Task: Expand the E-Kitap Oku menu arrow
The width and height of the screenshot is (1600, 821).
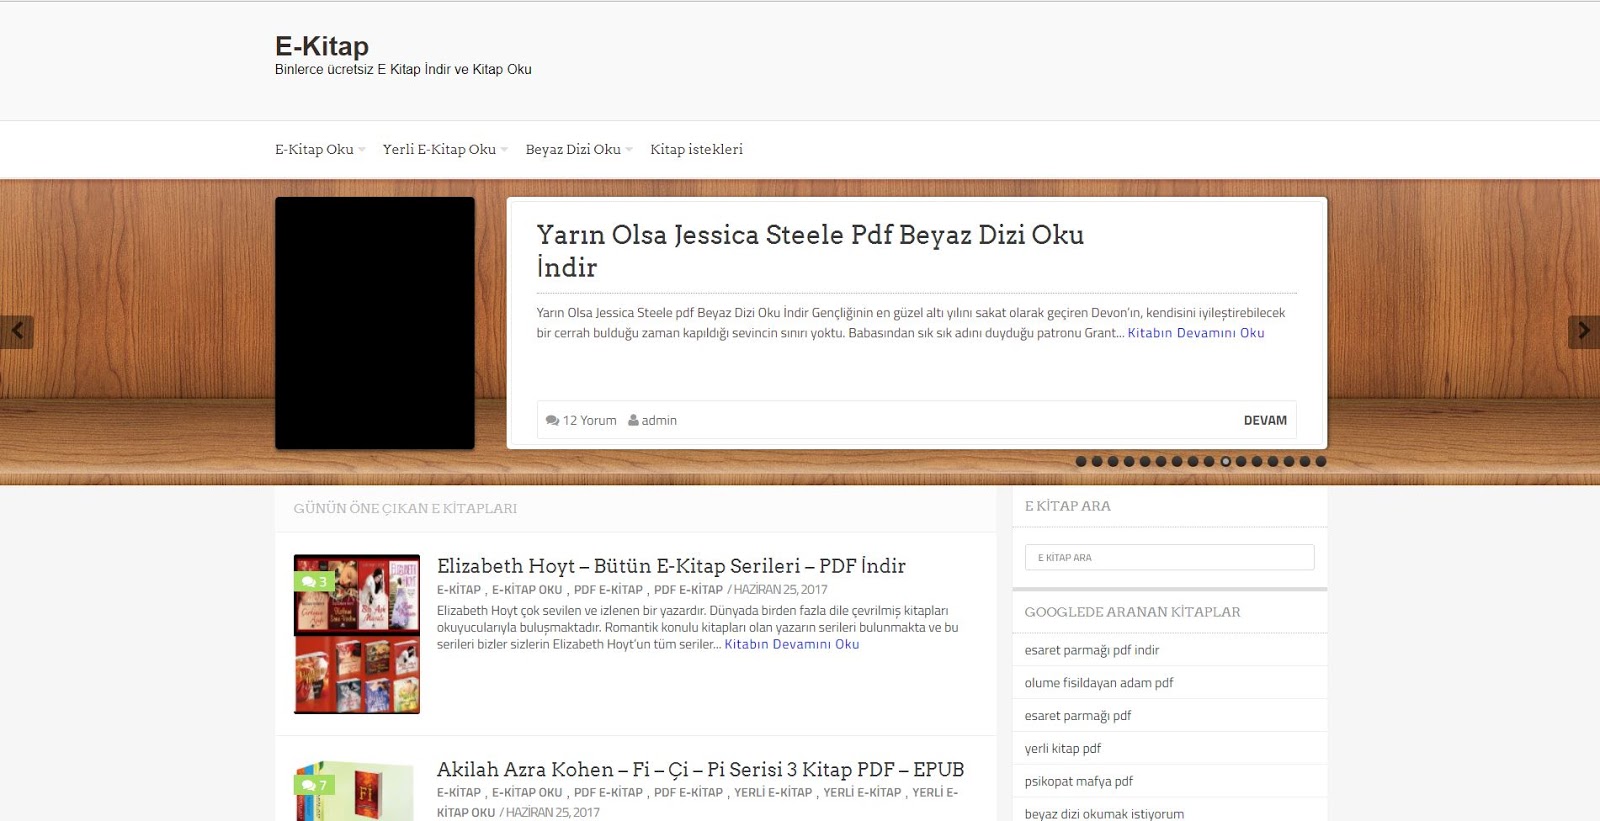Action: click(362, 150)
